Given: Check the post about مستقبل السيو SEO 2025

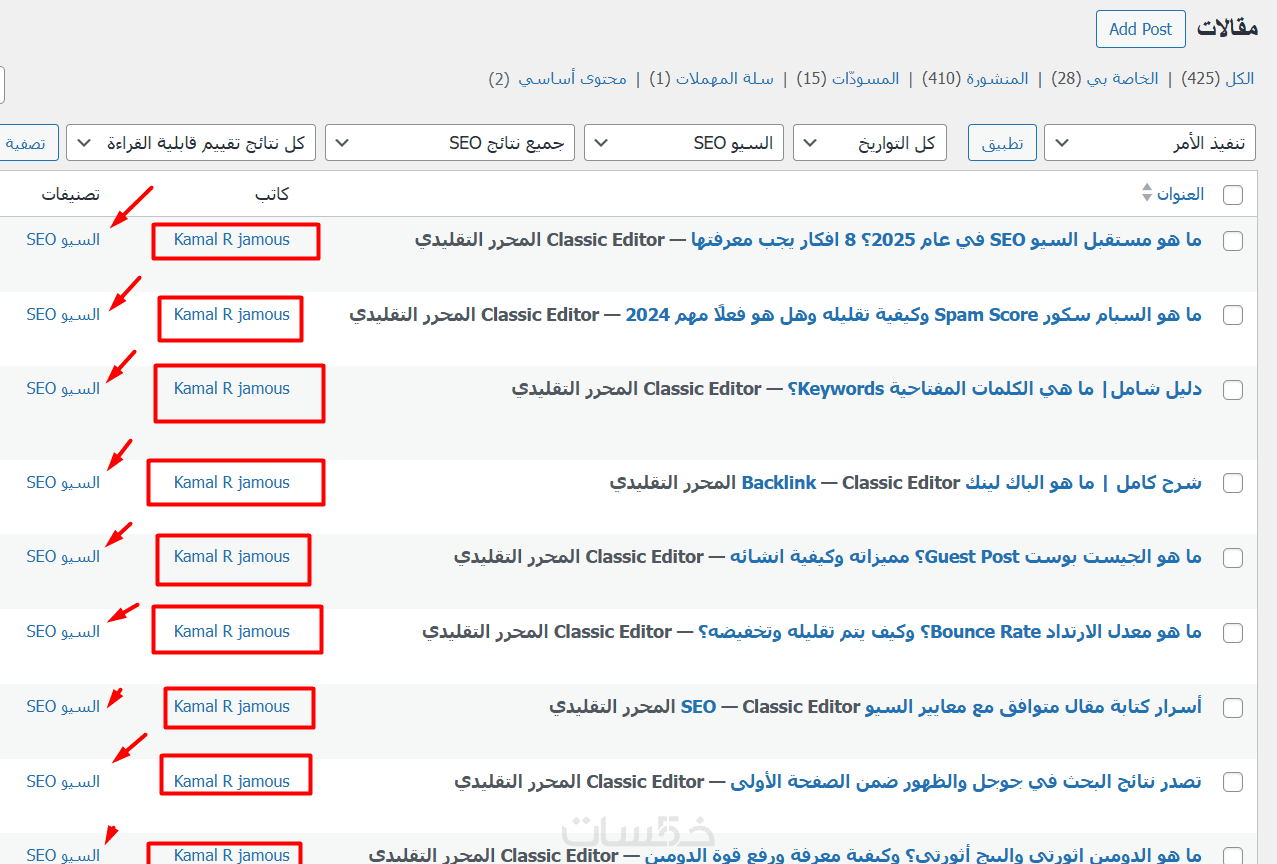Looking at the screenshot, I should point(1233,241).
